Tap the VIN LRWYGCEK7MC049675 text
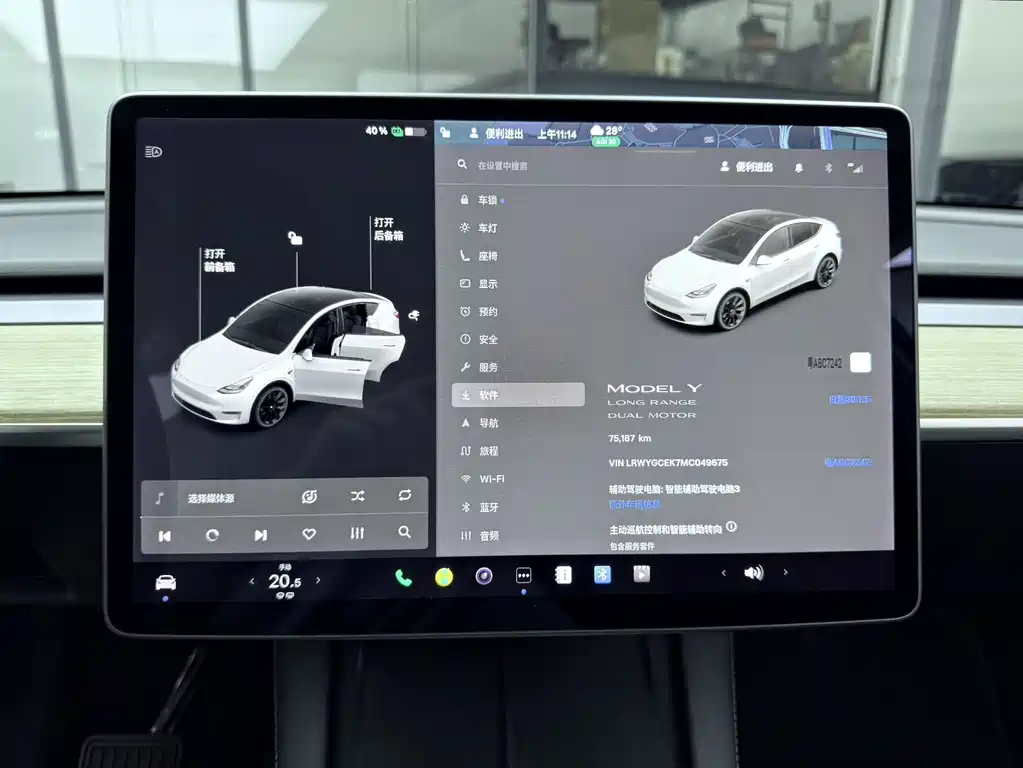 point(667,463)
